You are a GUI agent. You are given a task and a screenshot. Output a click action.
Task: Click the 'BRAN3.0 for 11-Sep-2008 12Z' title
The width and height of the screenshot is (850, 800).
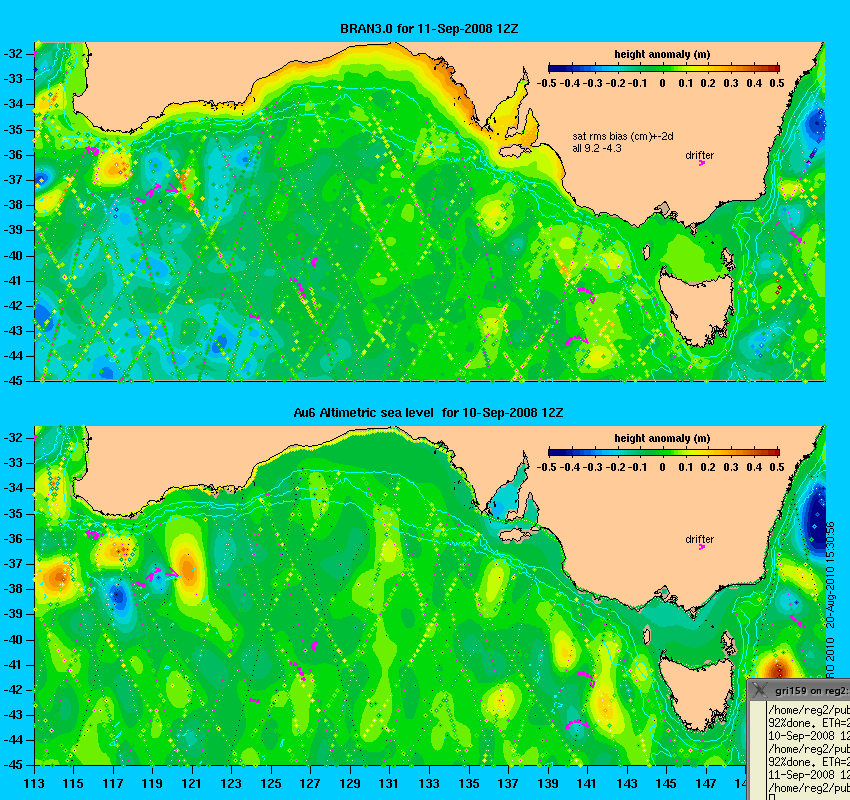(x=429, y=29)
